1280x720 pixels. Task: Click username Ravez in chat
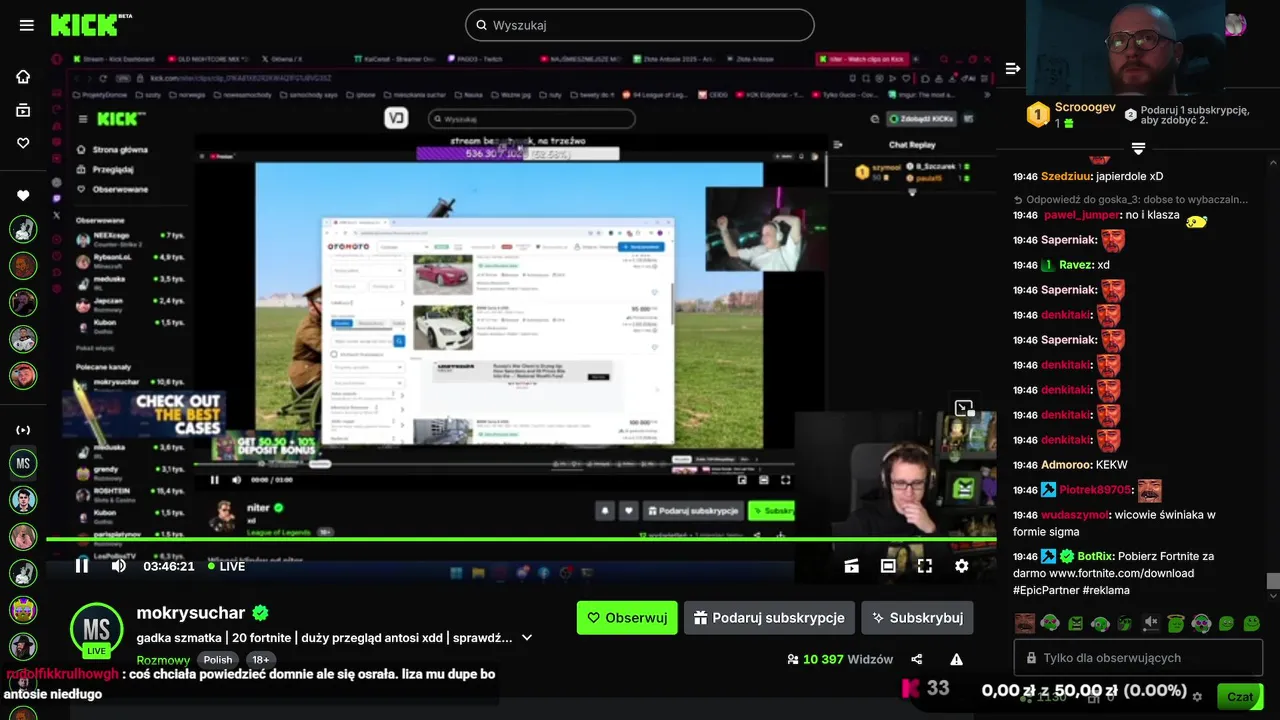[1076, 265]
